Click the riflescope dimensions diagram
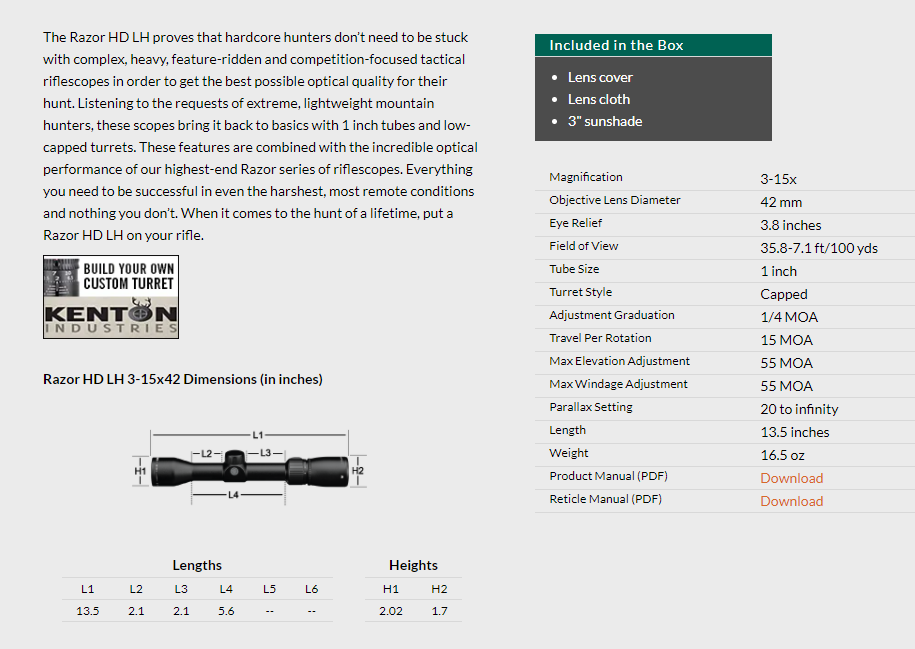 click(x=250, y=467)
